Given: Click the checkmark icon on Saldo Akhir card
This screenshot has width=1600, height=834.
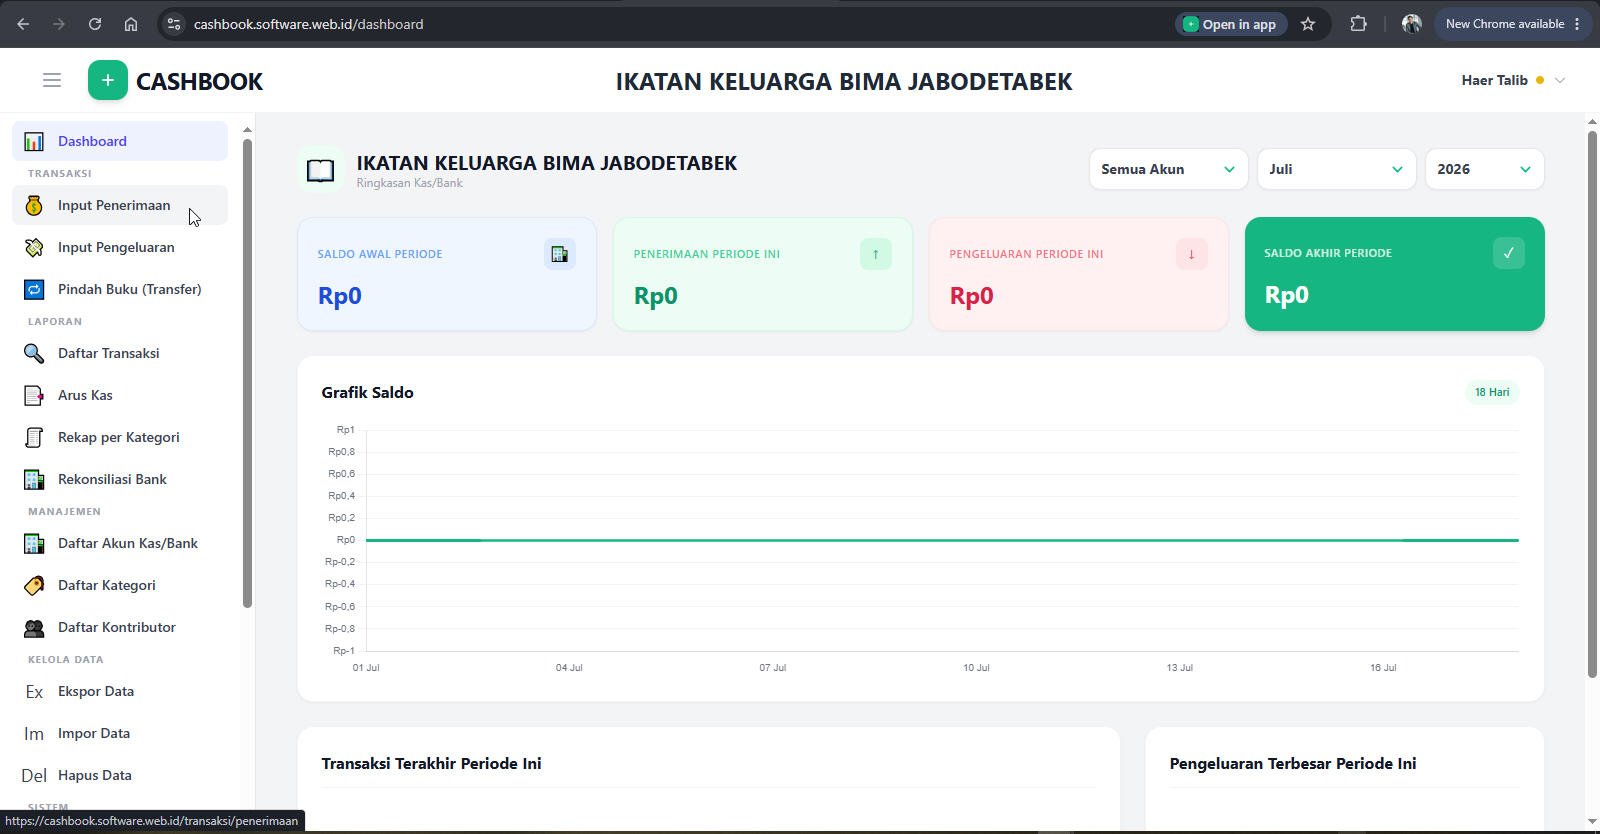Looking at the screenshot, I should tap(1509, 253).
